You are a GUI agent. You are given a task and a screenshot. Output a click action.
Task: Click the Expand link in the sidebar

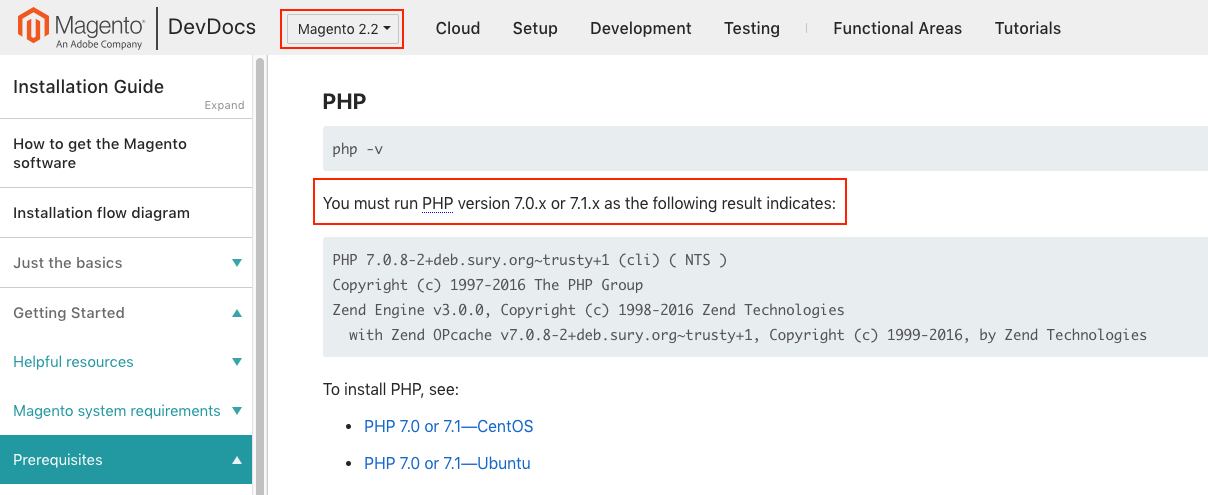224,105
